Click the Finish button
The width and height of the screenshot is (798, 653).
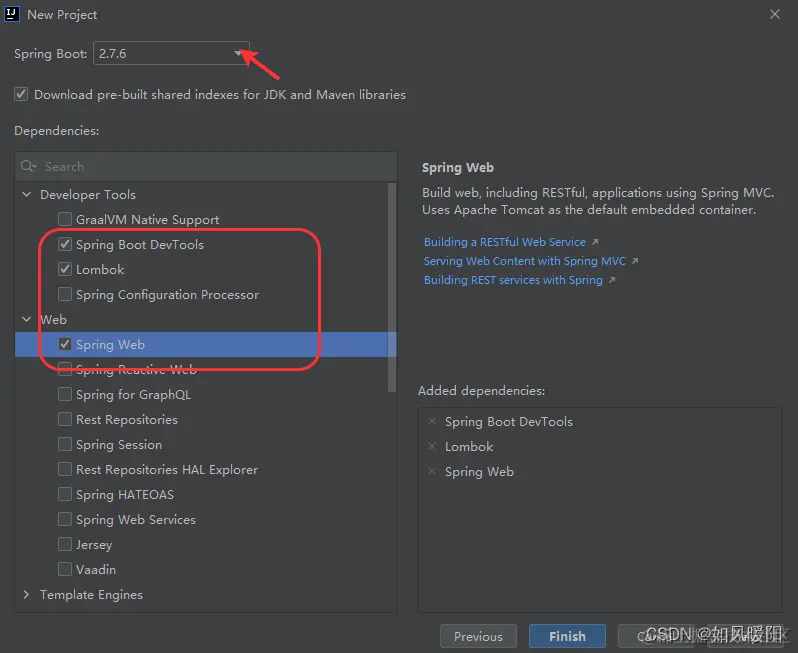567,636
